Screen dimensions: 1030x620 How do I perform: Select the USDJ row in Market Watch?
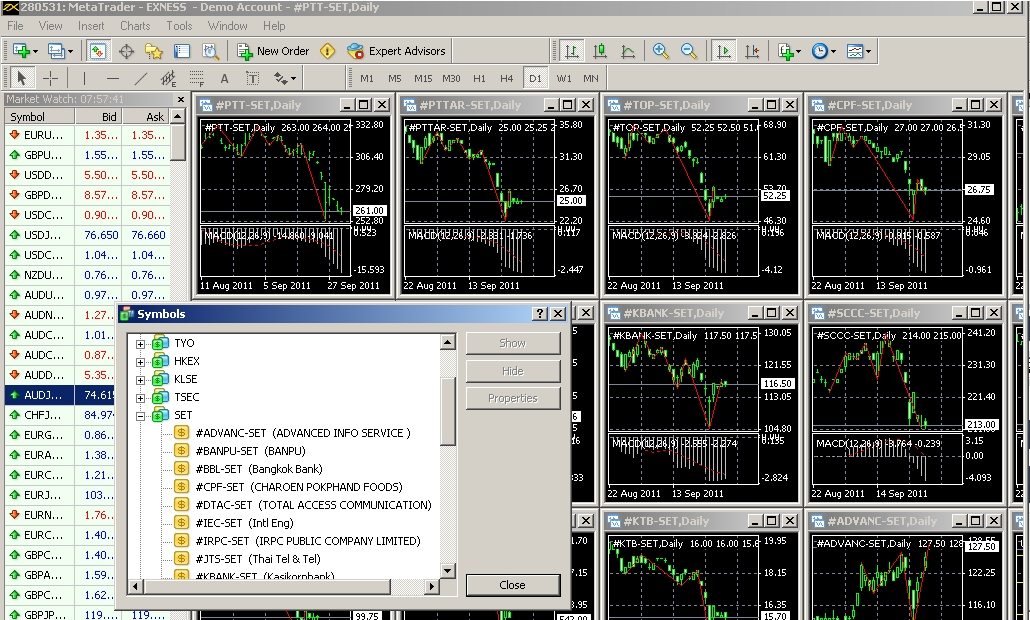coord(87,235)
